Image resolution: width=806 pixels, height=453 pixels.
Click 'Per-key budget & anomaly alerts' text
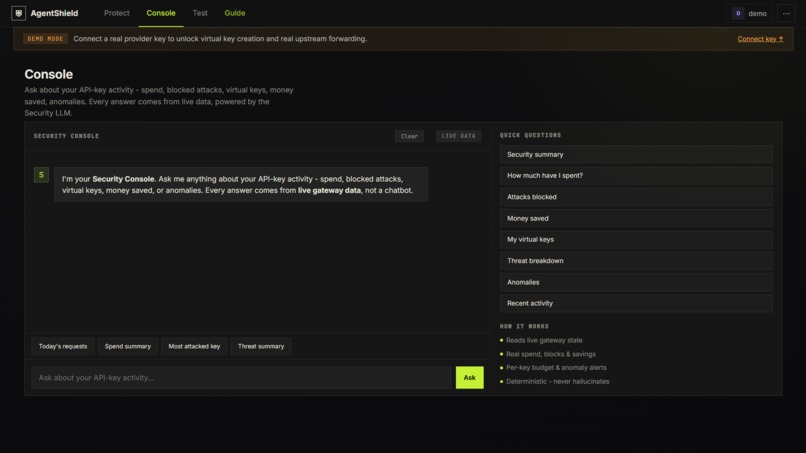556,368
